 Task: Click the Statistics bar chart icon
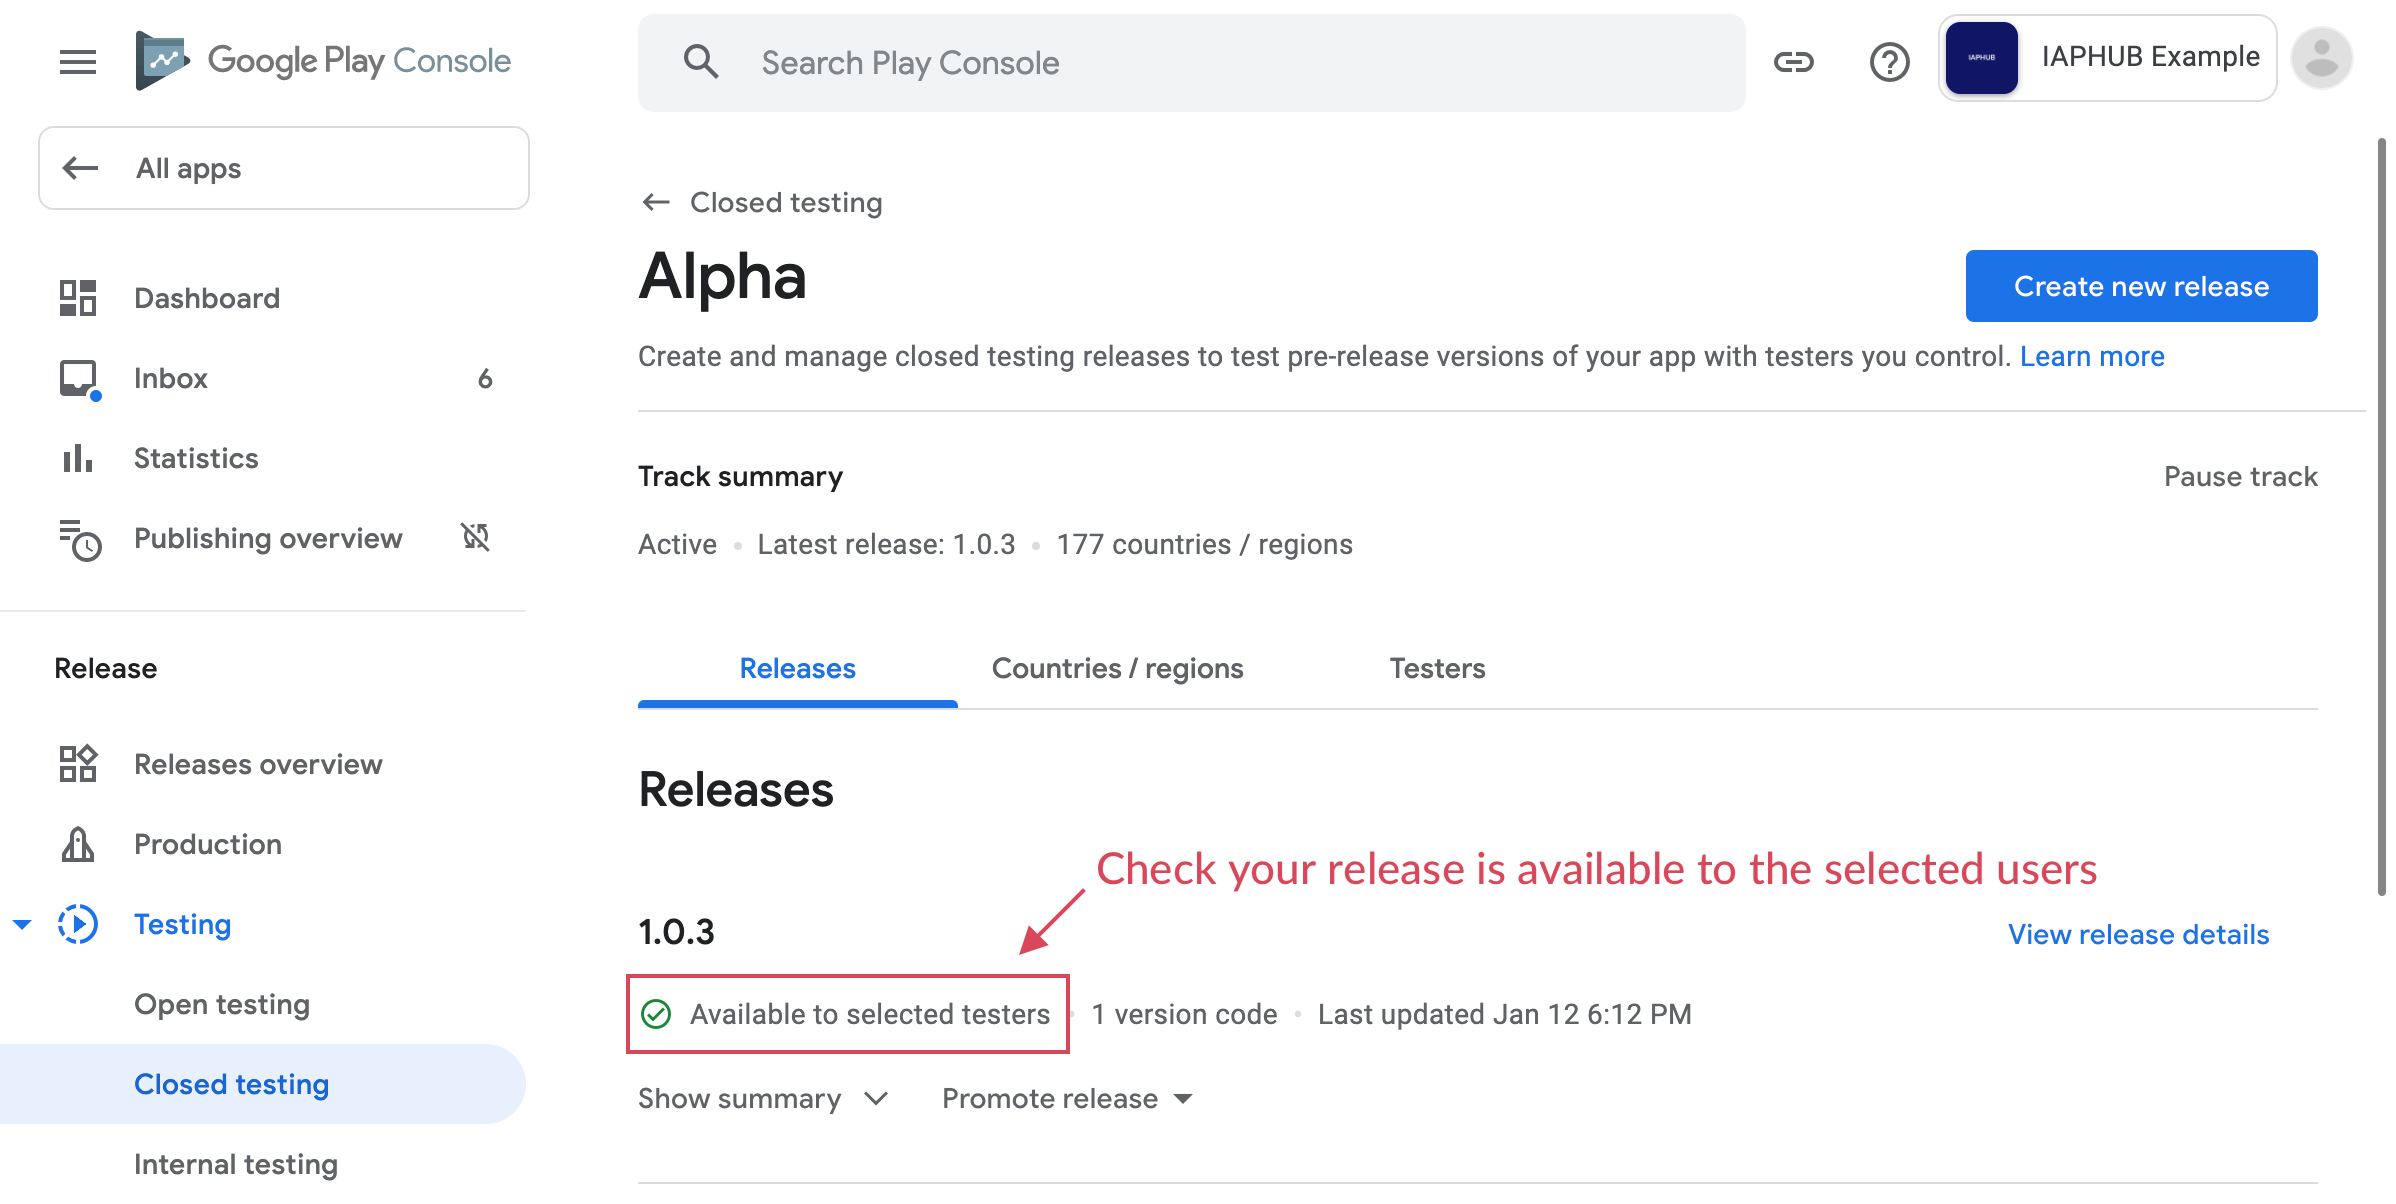78,458
